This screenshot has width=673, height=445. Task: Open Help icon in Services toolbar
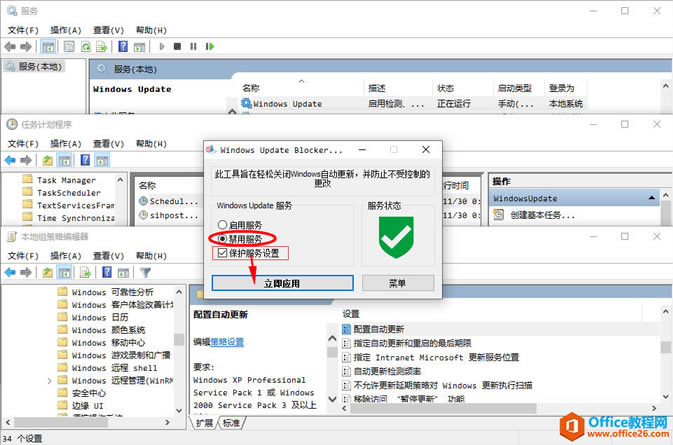click(123, 46)
